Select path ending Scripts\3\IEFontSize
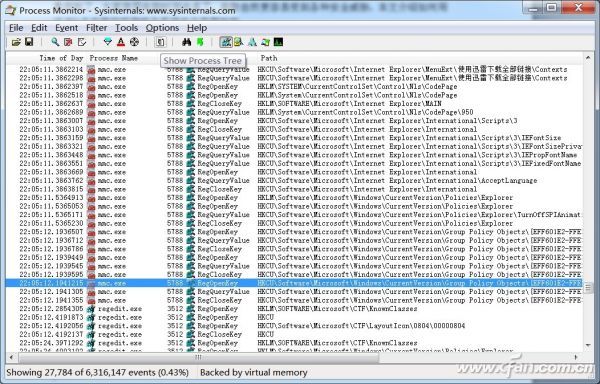Viewport: 600px width, 384px height. click(409, 138)
